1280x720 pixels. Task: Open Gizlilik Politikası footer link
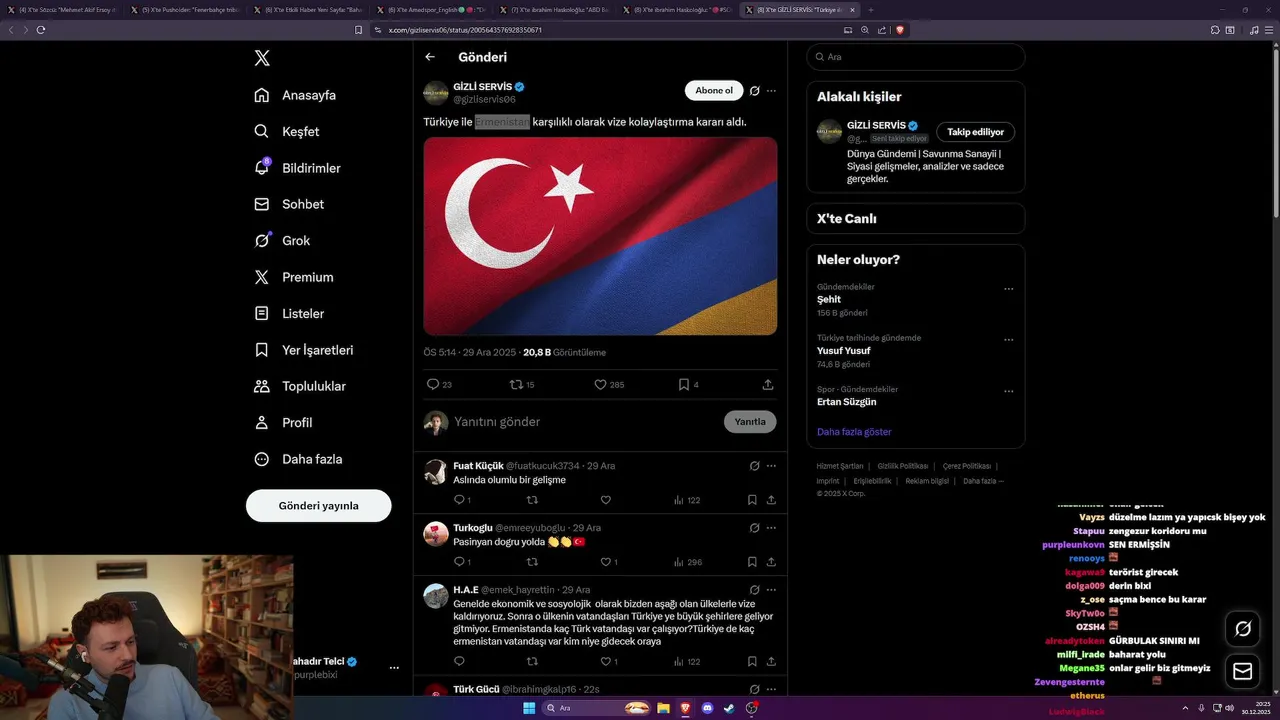click(903, 466)
